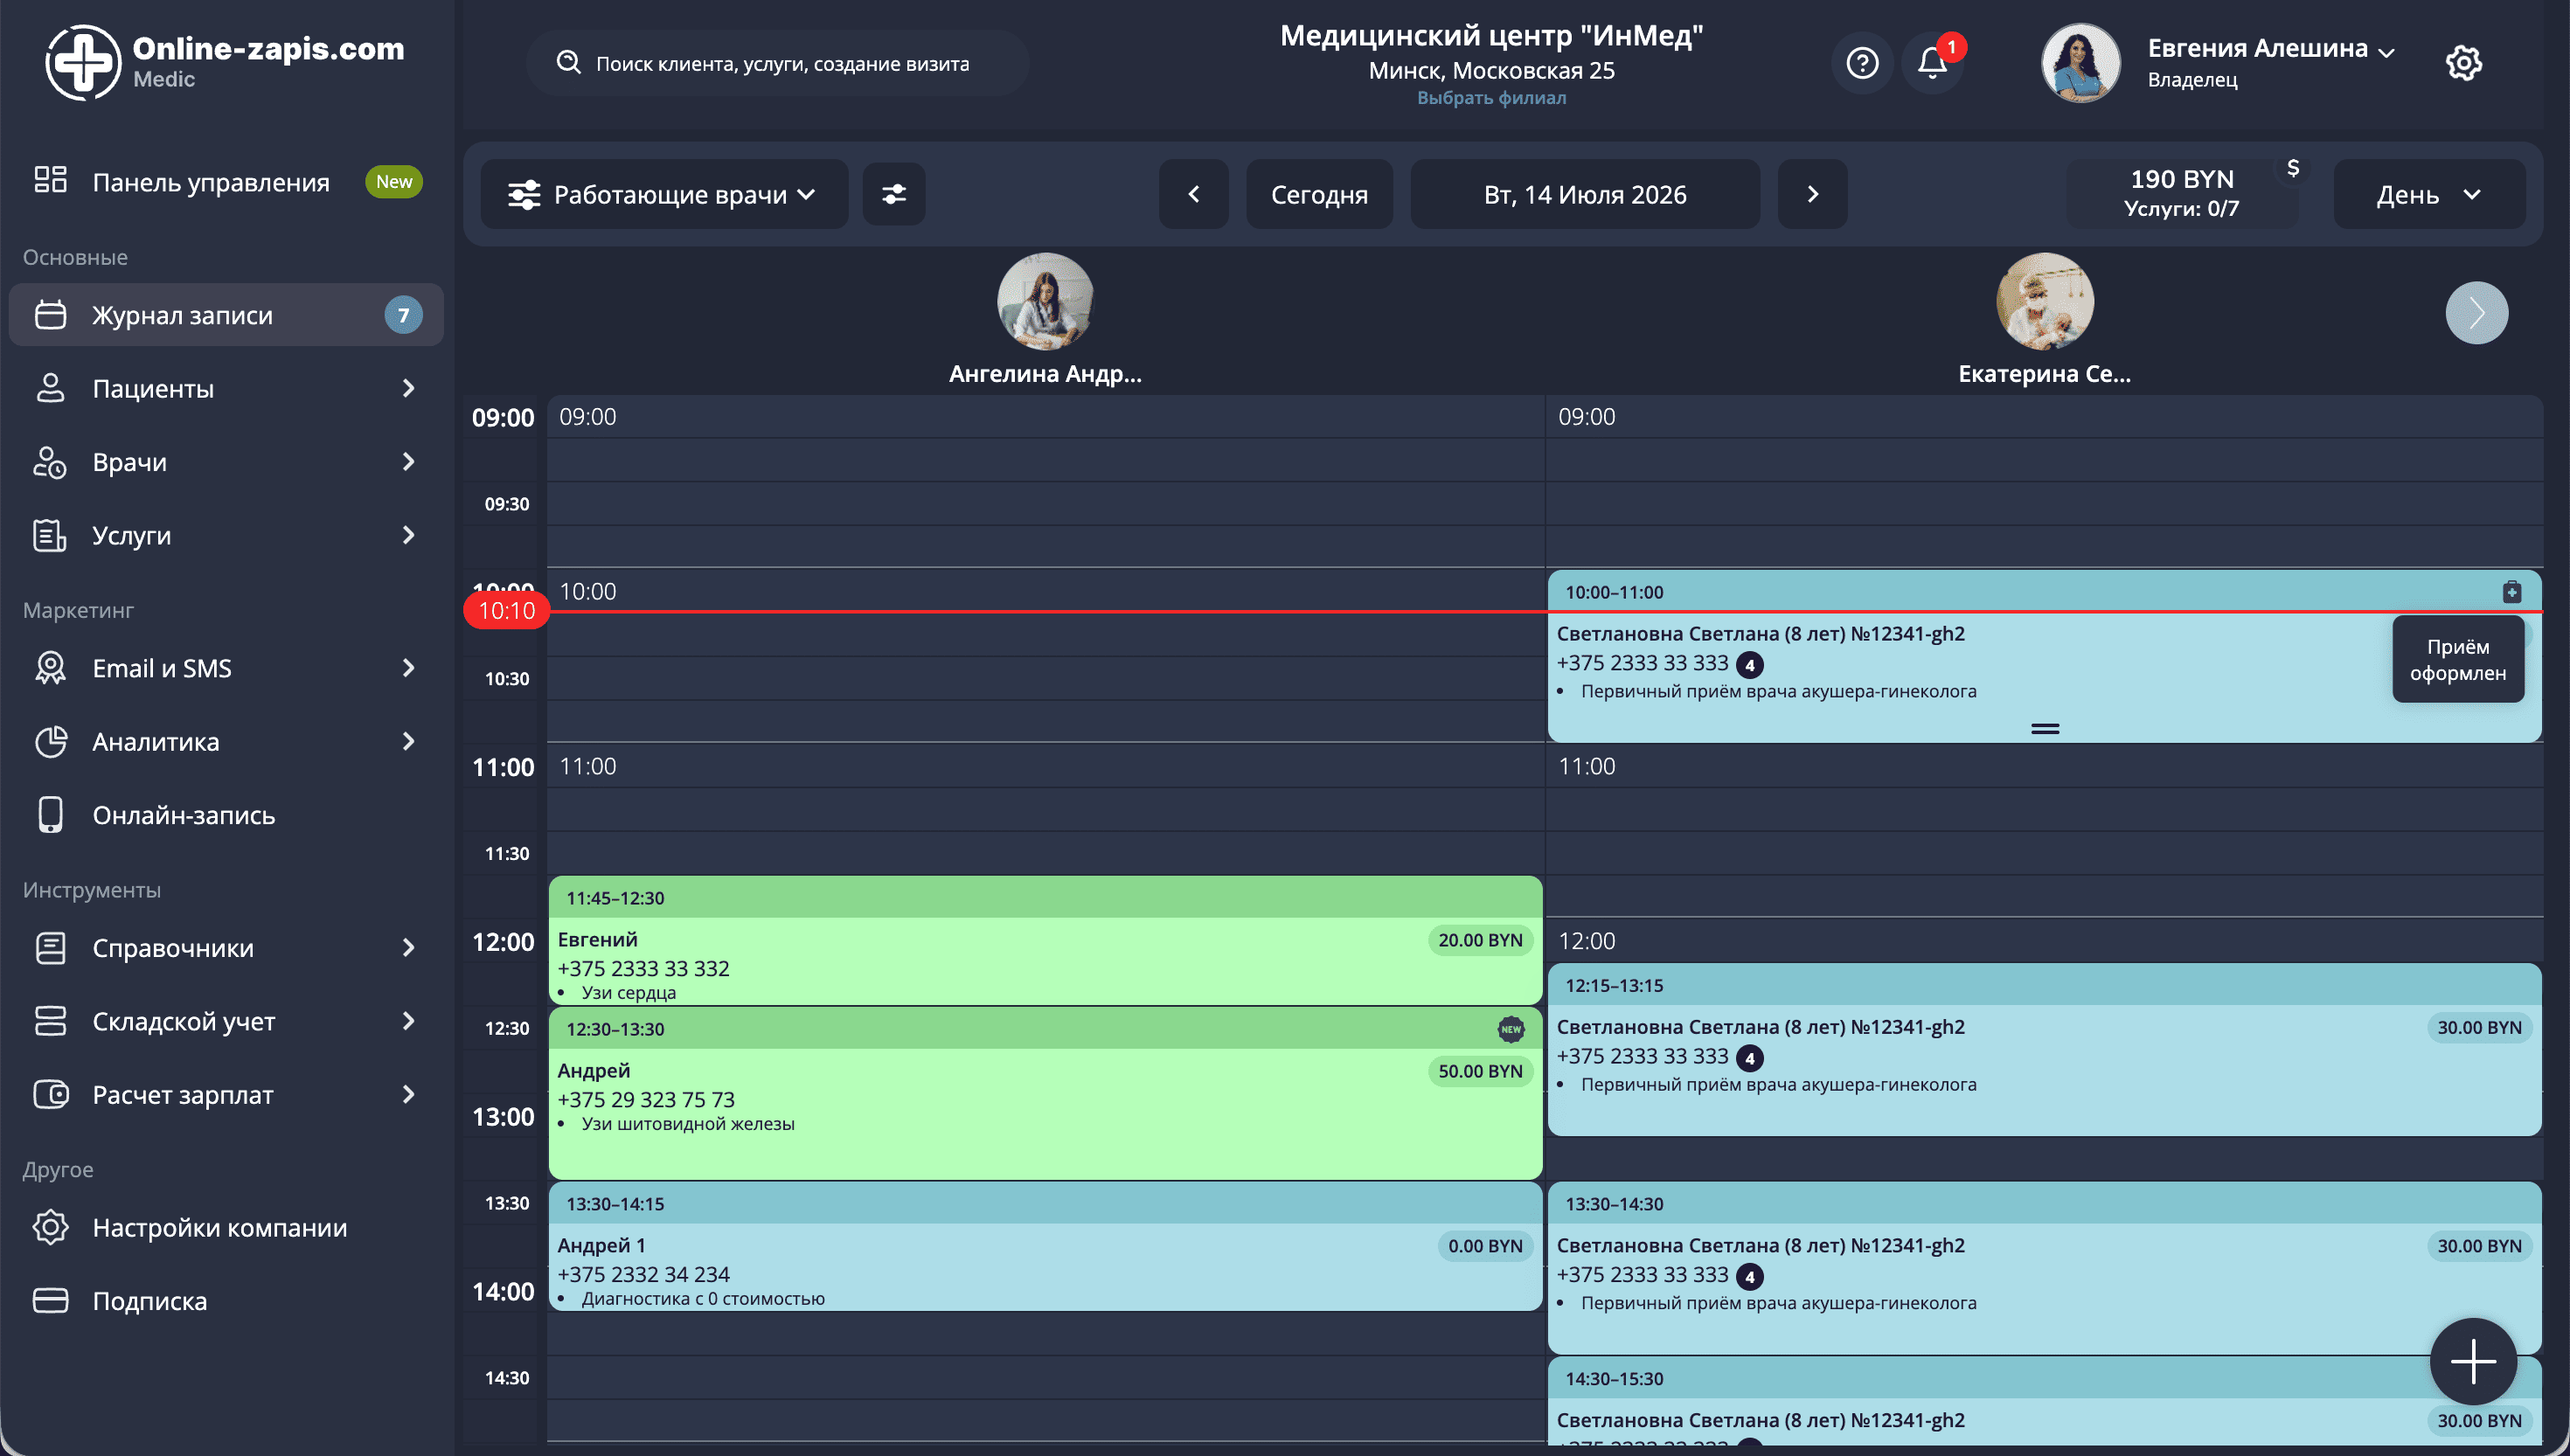This screenshot has height=1456, width=2570.
Task: Open Андрей 1 13:30–14:15 appointment
Action: 1045,1246
